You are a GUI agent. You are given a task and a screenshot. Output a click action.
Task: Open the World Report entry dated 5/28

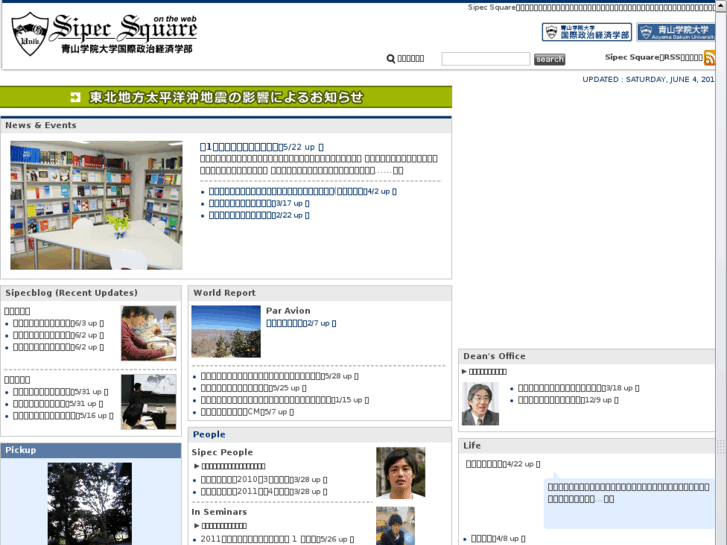pos(279,376)
